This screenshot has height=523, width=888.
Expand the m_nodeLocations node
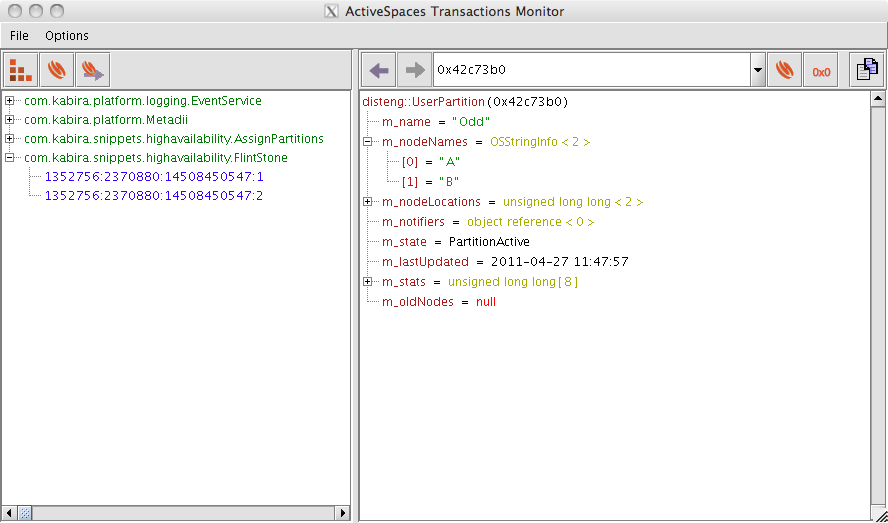(x=368, y=202)
